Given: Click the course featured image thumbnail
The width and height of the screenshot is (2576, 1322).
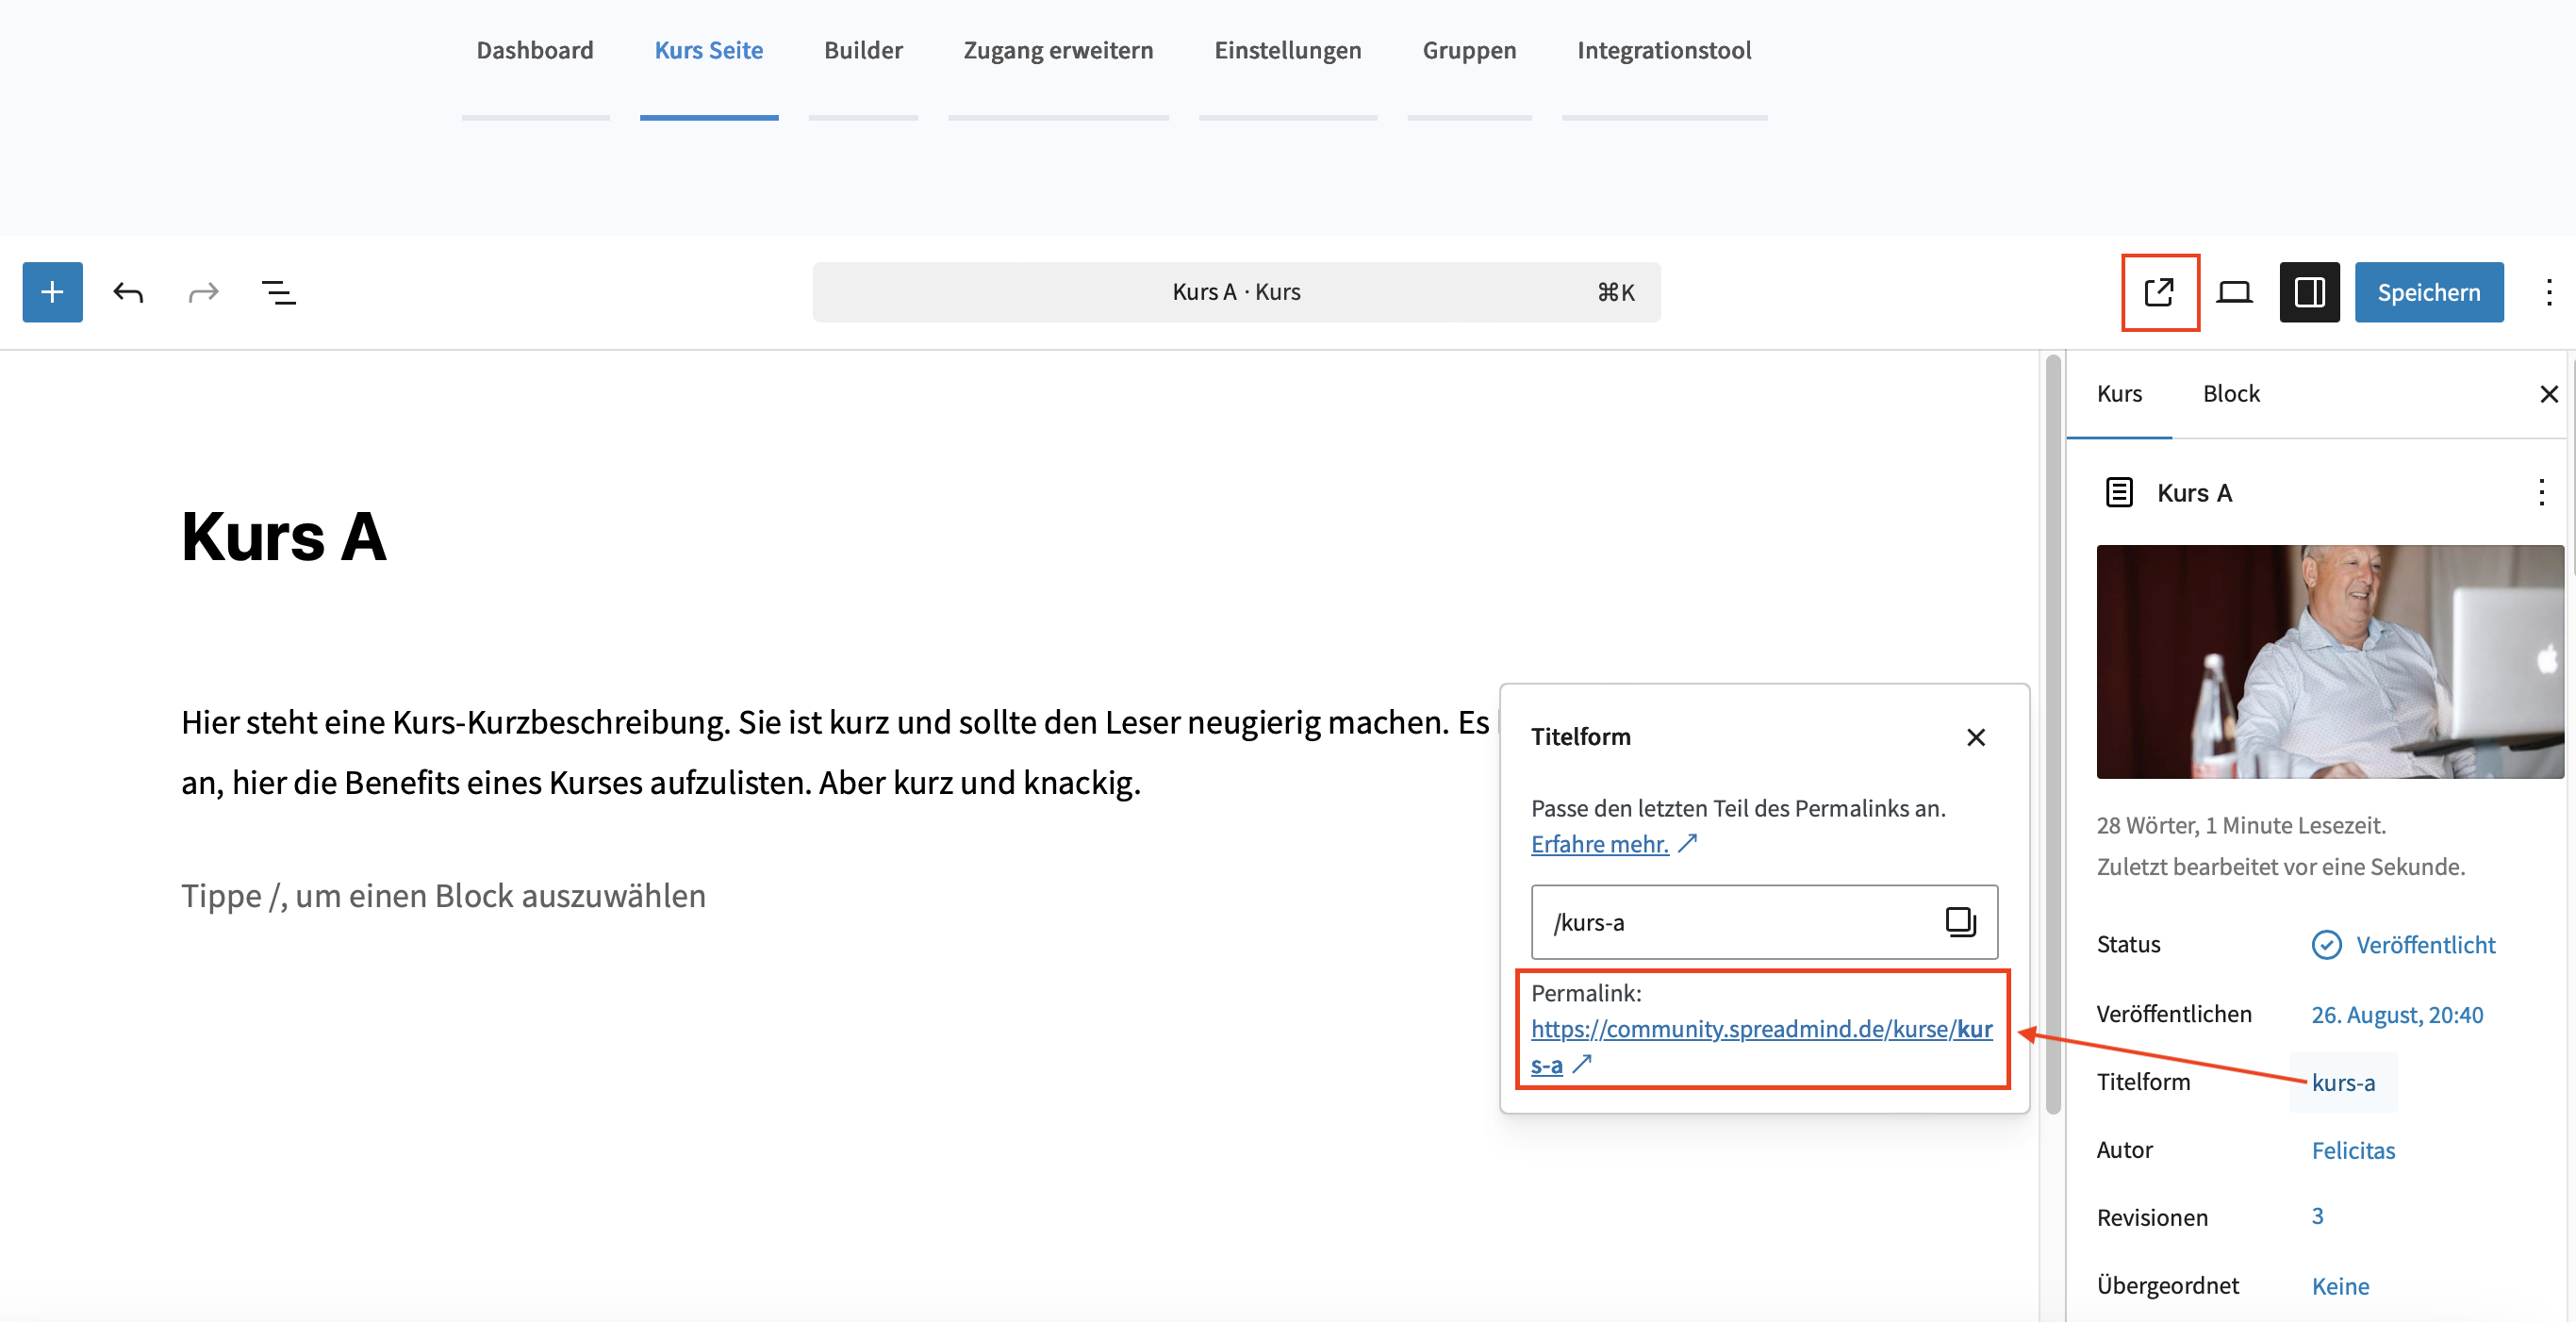Looking at the screenshot, I should (x=2329, y=661).
